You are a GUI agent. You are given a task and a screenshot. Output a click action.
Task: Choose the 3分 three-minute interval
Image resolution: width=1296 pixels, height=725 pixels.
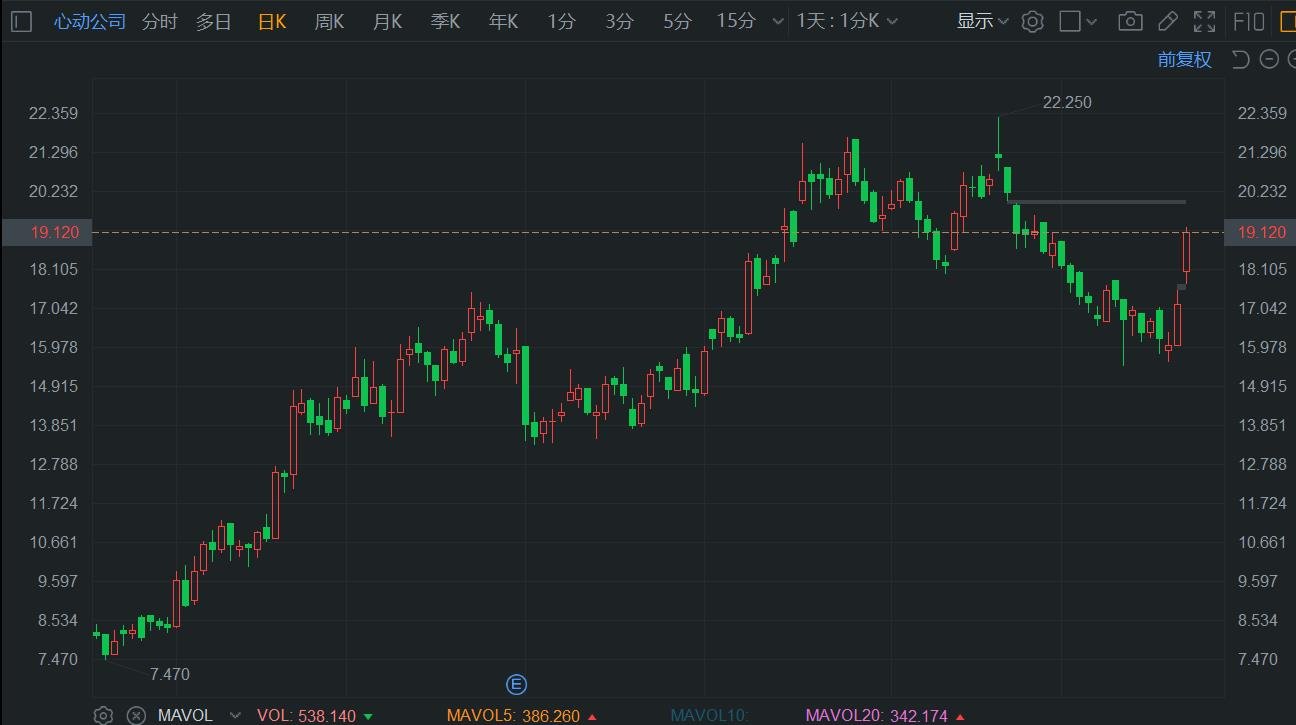pos(619,21)
